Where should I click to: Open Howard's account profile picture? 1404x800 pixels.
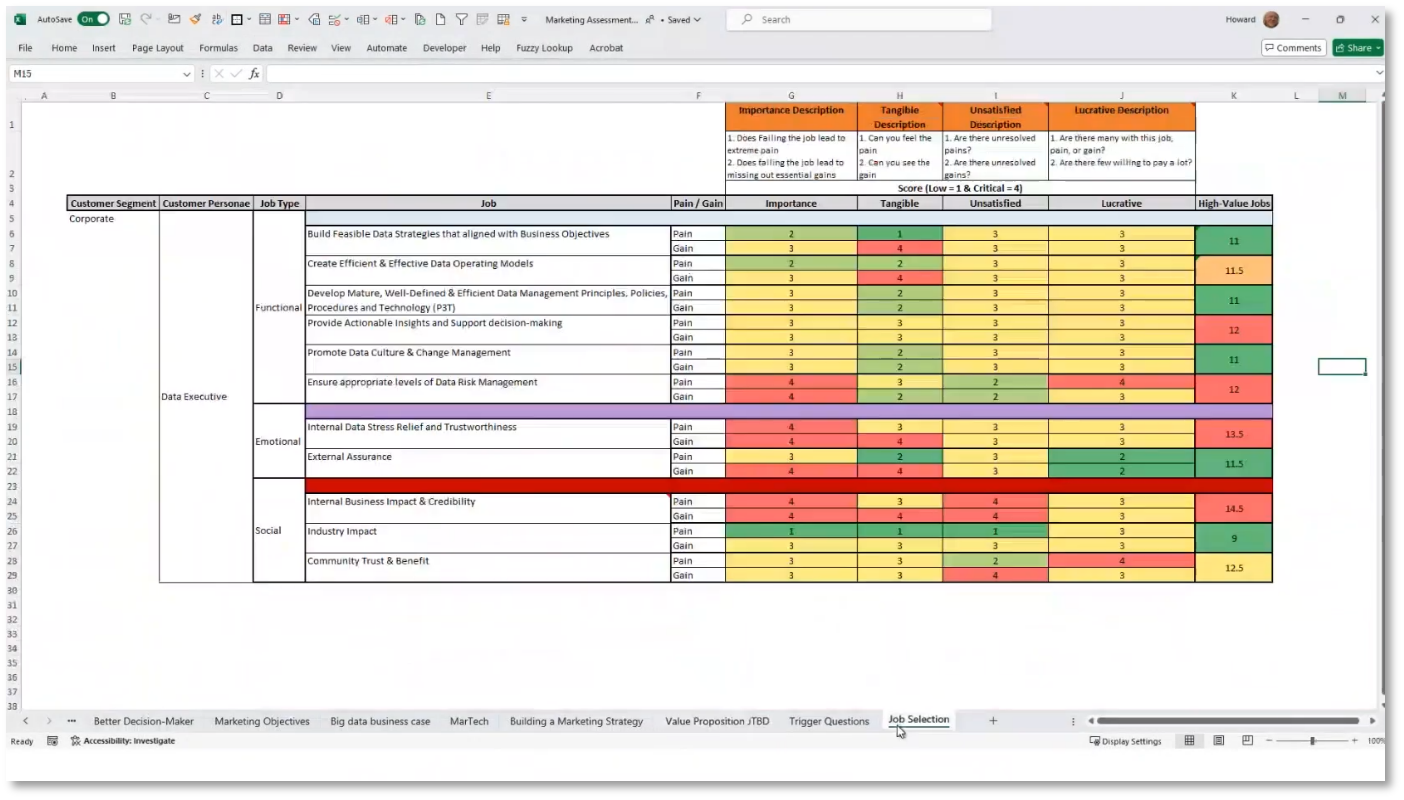coord(1271,19)
